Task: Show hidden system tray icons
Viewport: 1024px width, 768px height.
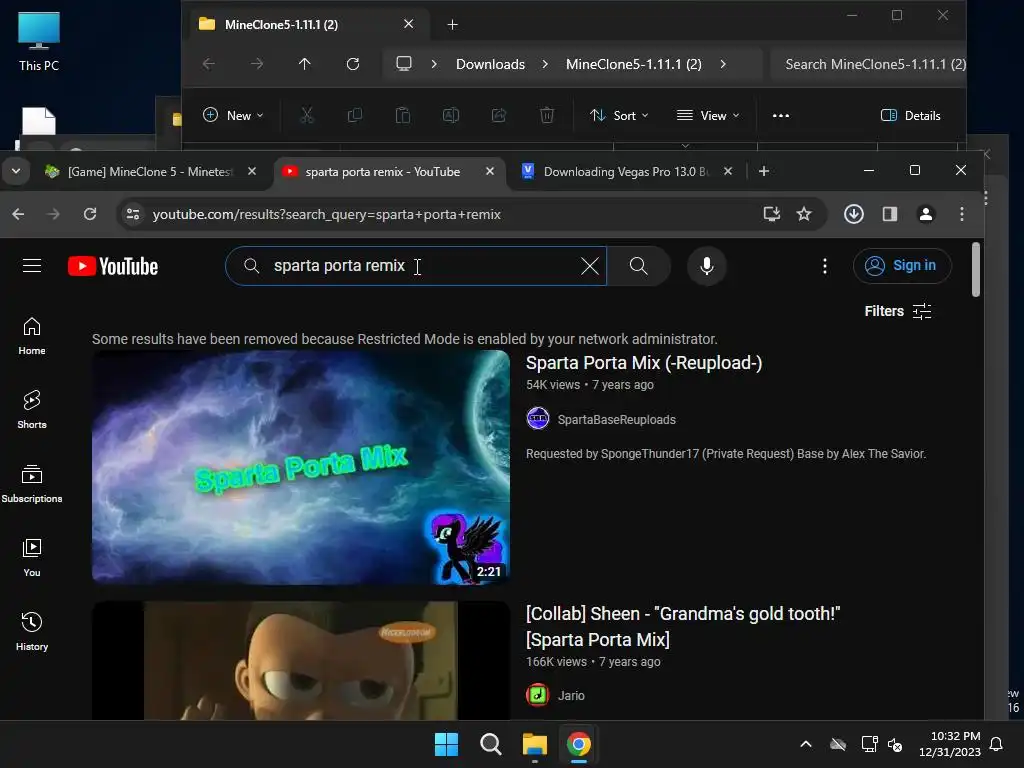Action: click(806, 744)
